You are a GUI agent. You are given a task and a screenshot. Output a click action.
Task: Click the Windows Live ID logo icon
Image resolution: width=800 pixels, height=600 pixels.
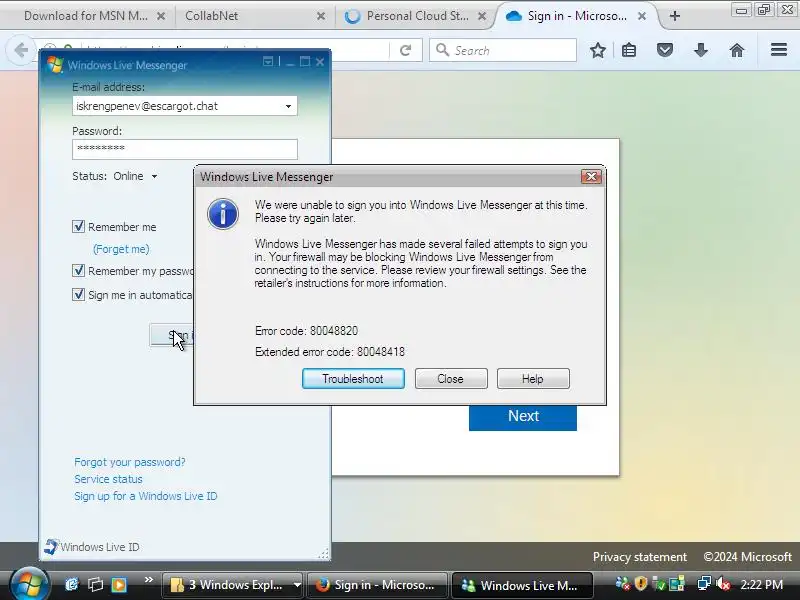pyautogui.click(x=51, y=546)
